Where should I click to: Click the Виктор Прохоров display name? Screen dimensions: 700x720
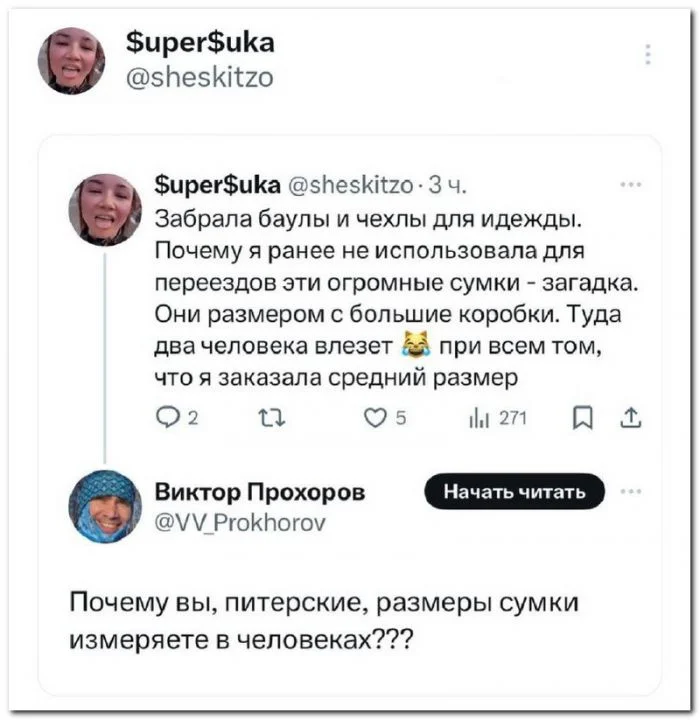point(260,493)
